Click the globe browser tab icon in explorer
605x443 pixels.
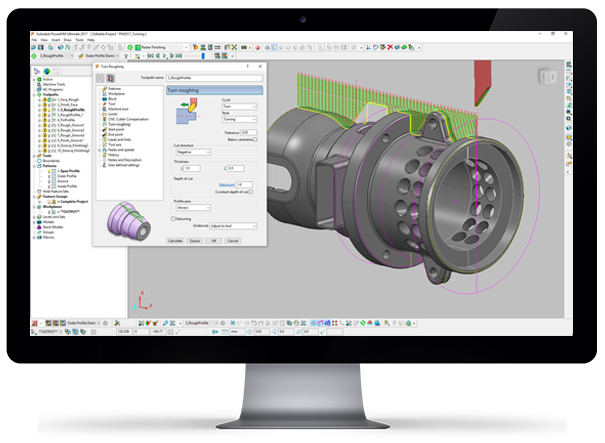(47, 71)
